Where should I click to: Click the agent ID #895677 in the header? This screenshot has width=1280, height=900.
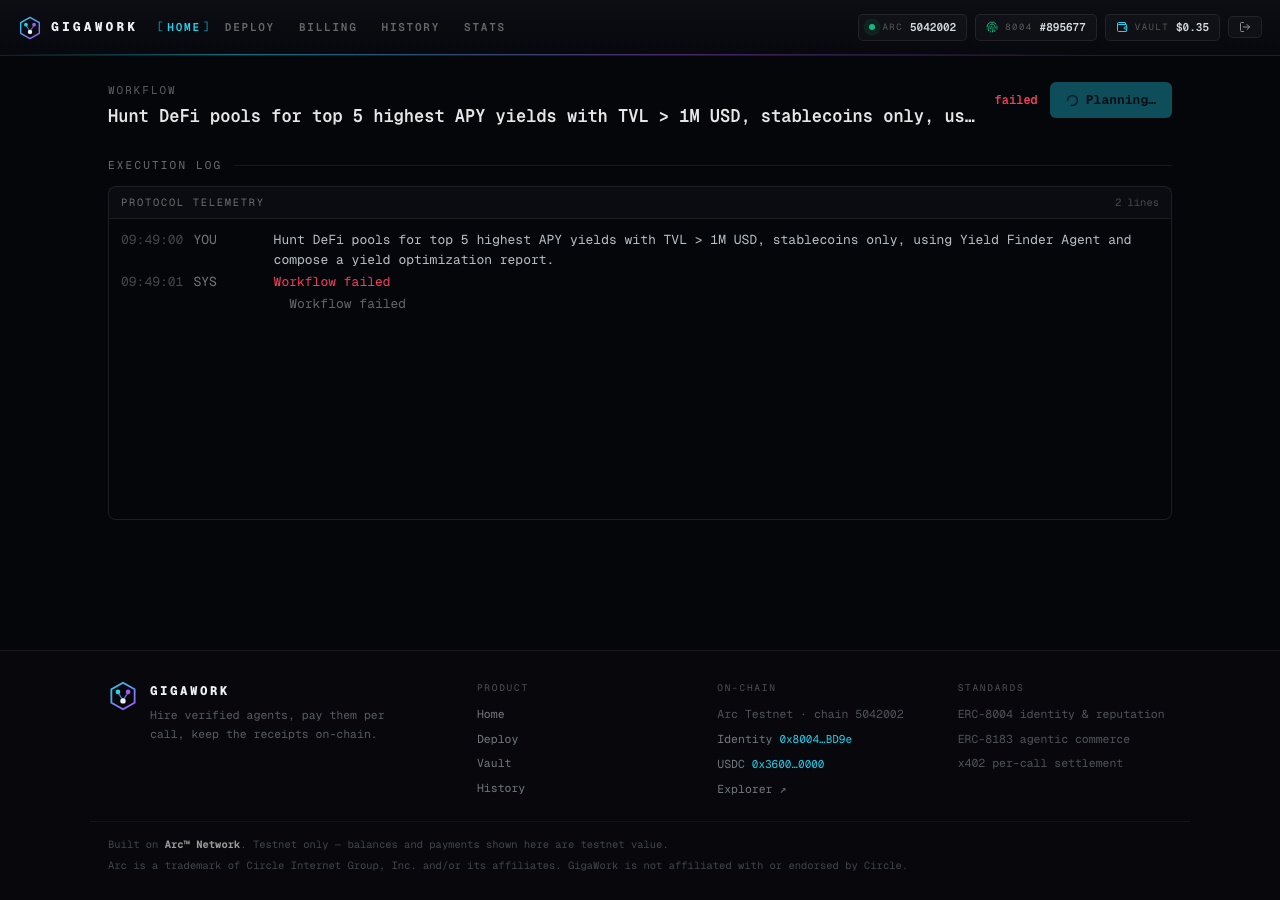(1062, 28)
